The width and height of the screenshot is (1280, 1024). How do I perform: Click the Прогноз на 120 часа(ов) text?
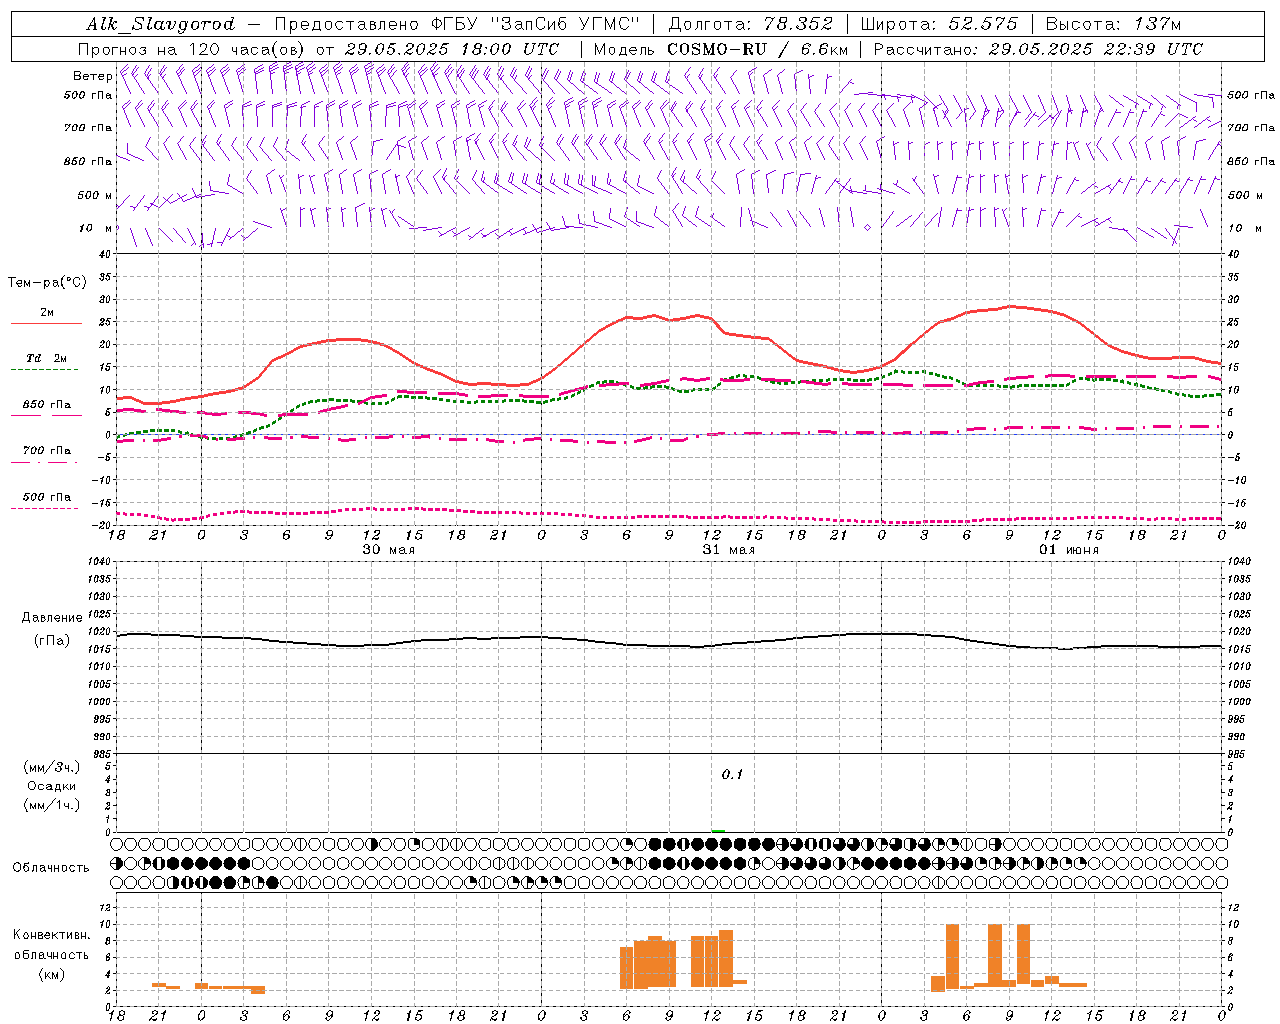point(193,49)
